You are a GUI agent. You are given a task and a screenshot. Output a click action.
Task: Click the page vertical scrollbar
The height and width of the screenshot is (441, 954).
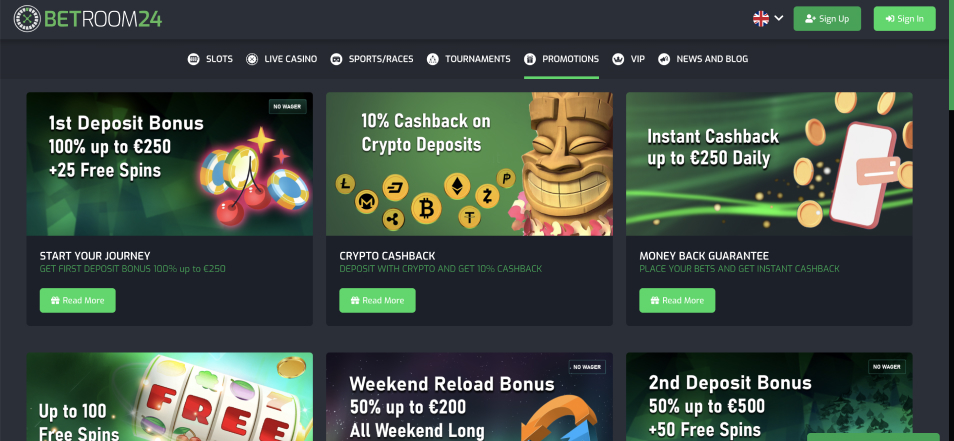(x=950, y=55)
